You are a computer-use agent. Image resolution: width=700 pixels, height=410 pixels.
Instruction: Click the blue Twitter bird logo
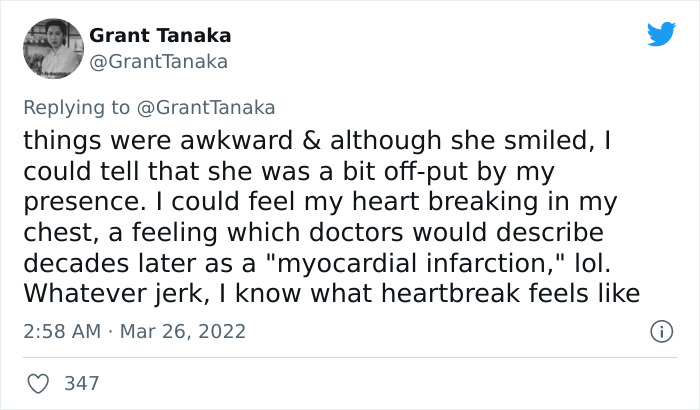pyautogui.click(x=661, y=34)
